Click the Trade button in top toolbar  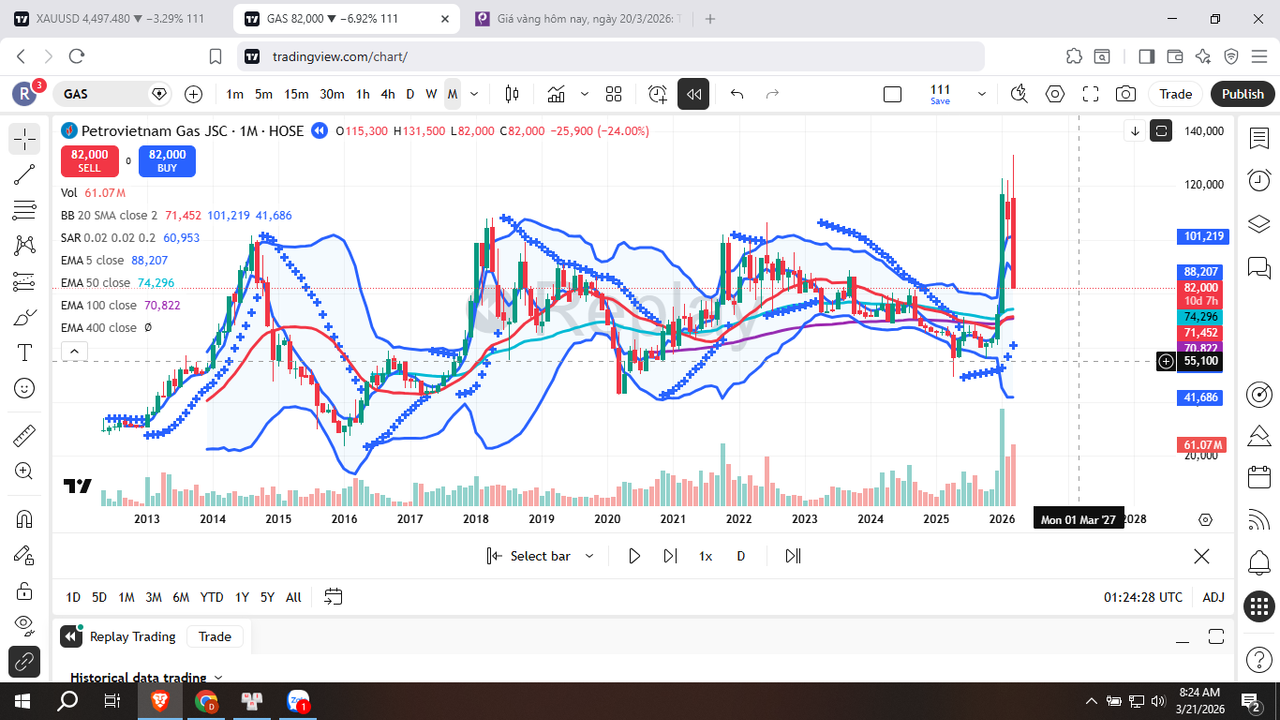tap(1175, 94)
